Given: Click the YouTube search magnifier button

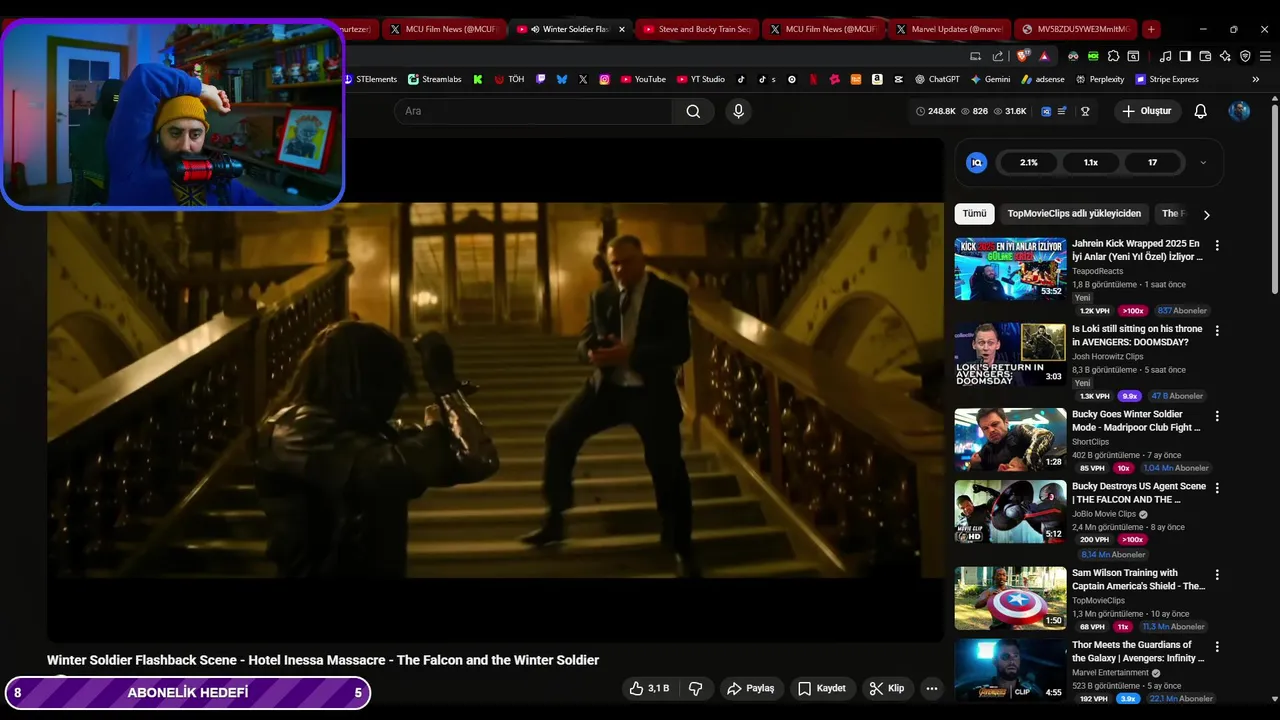Looking at the screenshot, I should (x=693, y=111).
